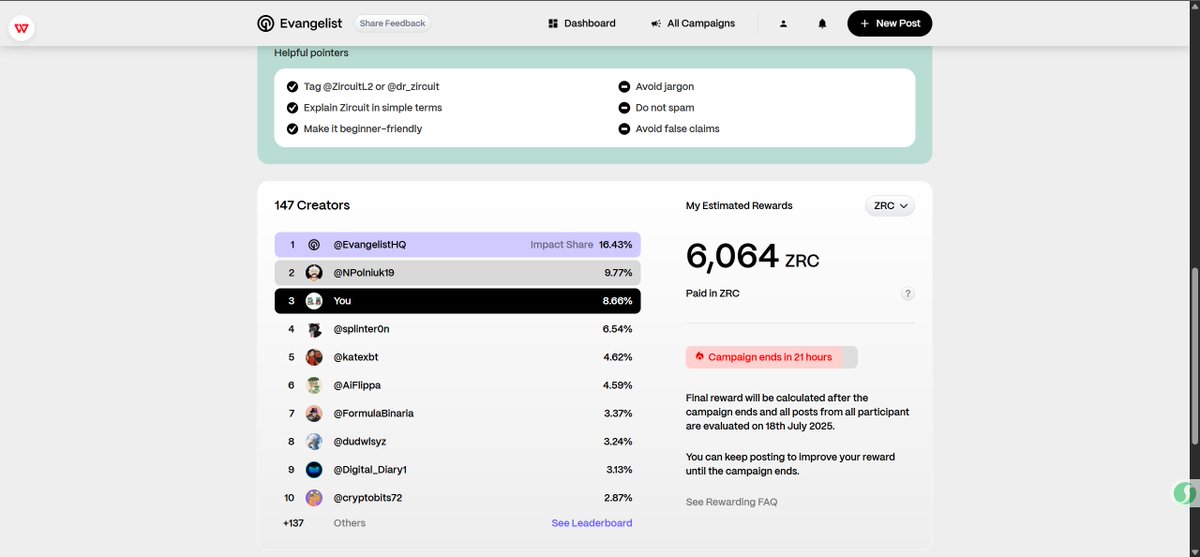Image resolution: width=1200 pixels, height=557 pixels.
Task: Click check icon beside Make it beginner-friendly
Action: click(293, 129)
